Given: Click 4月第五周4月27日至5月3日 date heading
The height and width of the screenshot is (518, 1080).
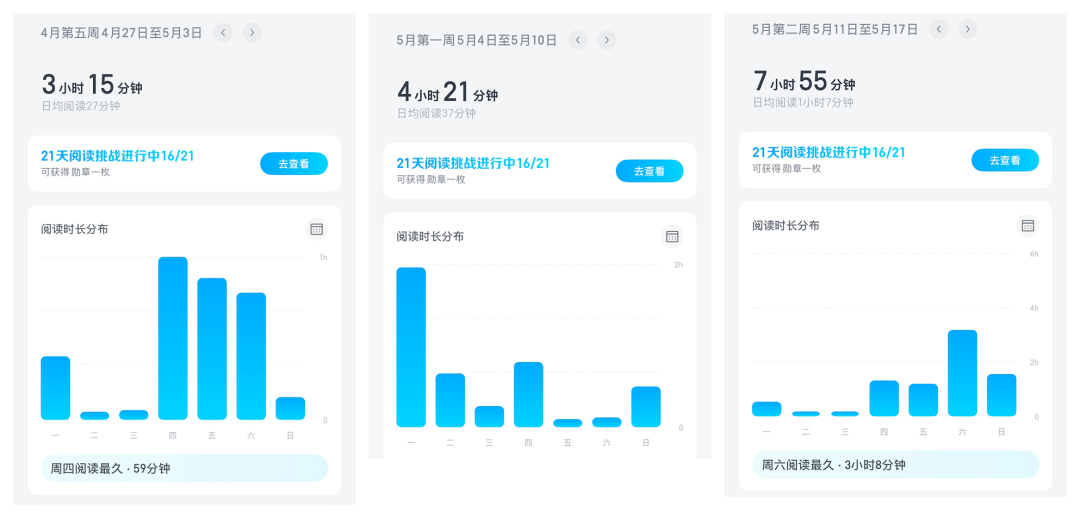Looking at the screenshot, I should point(121,32).
